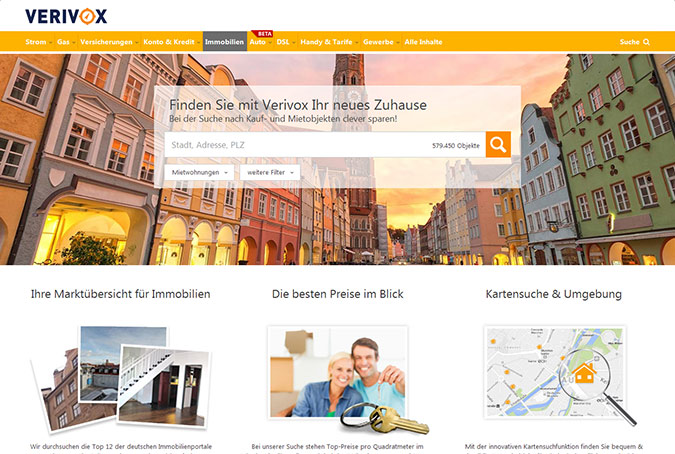Click the red BETA badge above Auto
The height and width of the screenshot is (454, 675).
(263, 34)
